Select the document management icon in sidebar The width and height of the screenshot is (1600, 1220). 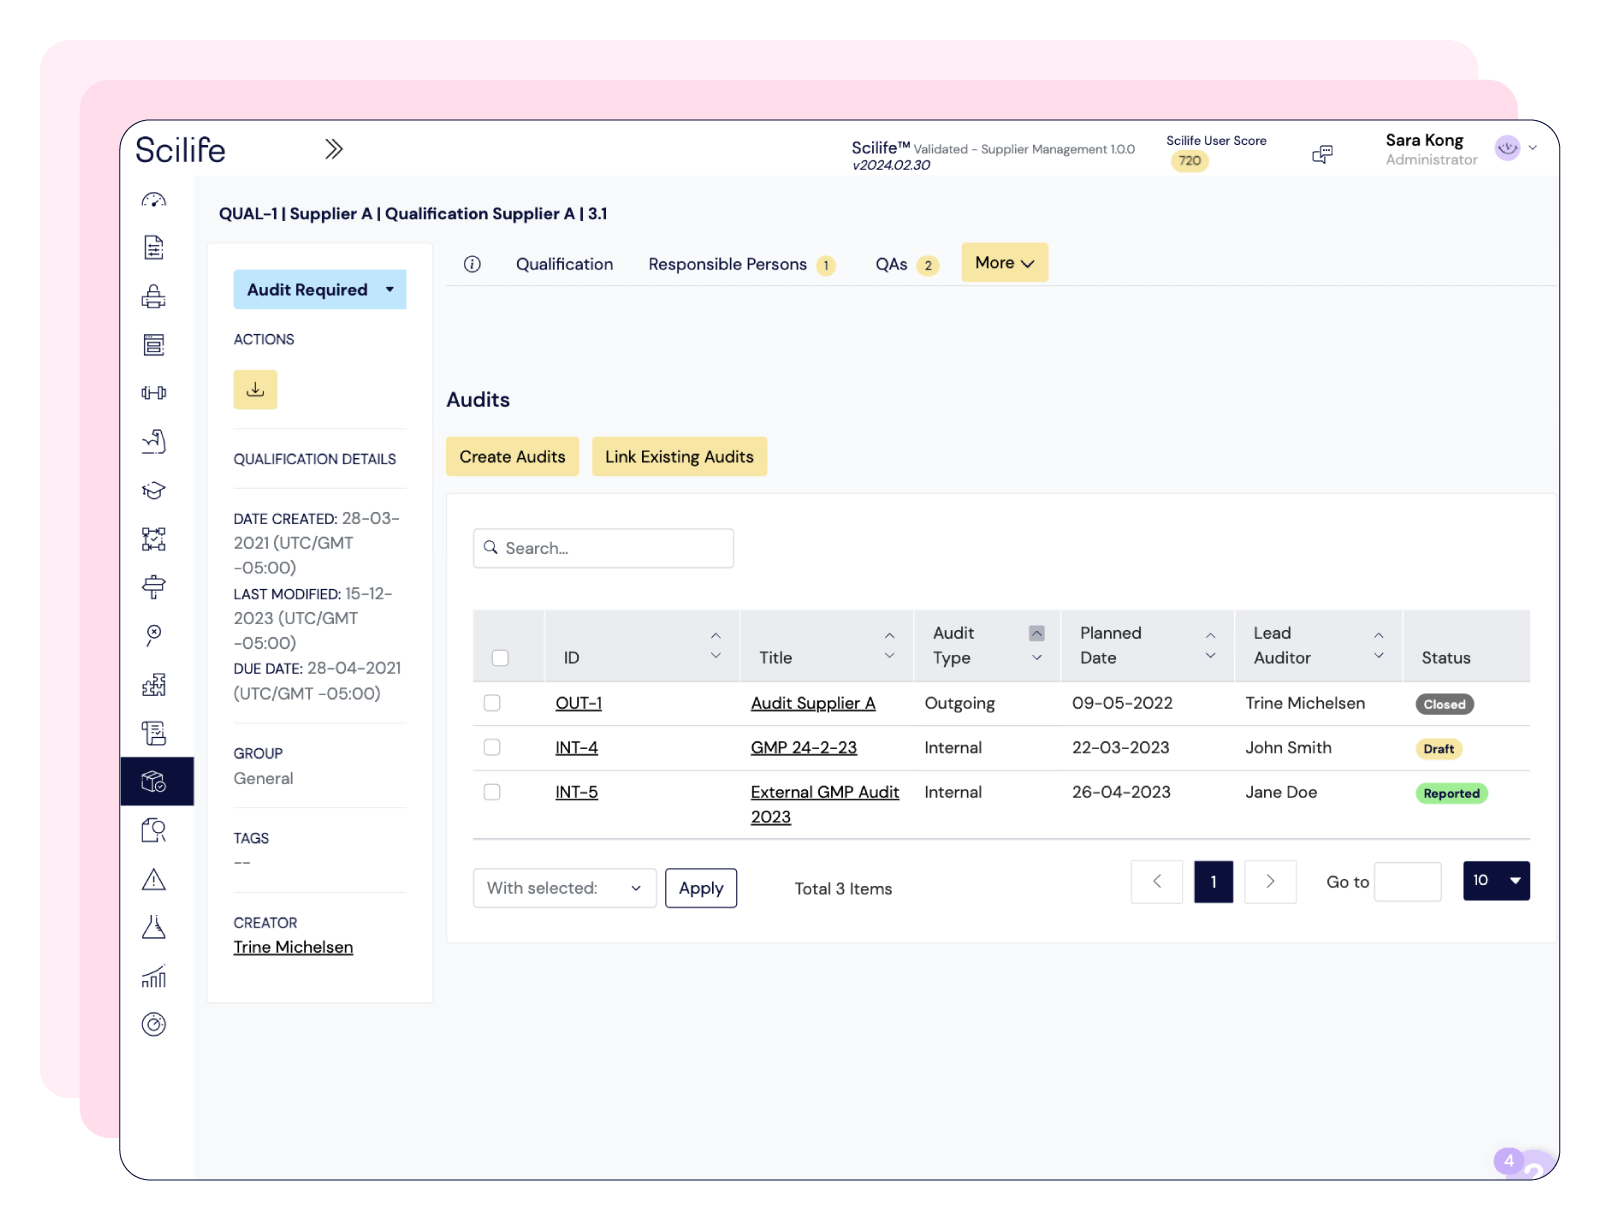tap(154, 247)
